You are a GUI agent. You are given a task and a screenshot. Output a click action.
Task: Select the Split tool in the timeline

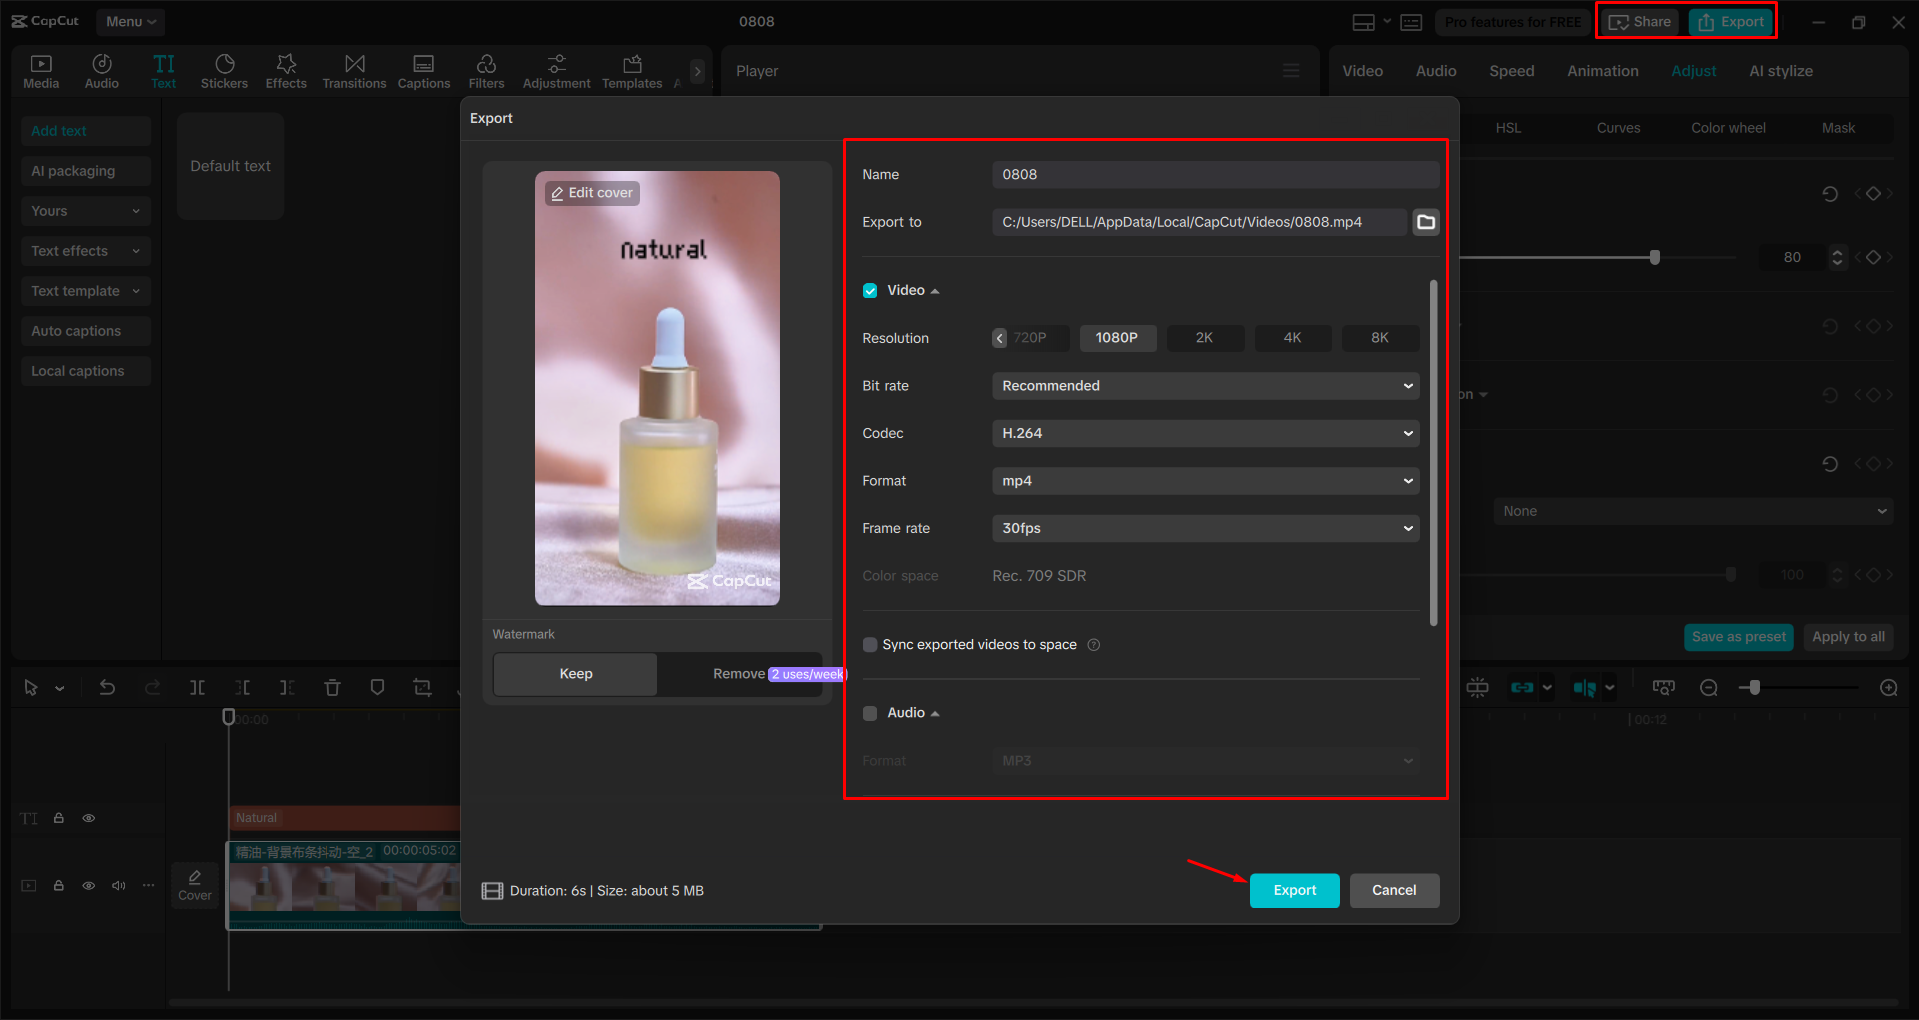pos(197,688)
